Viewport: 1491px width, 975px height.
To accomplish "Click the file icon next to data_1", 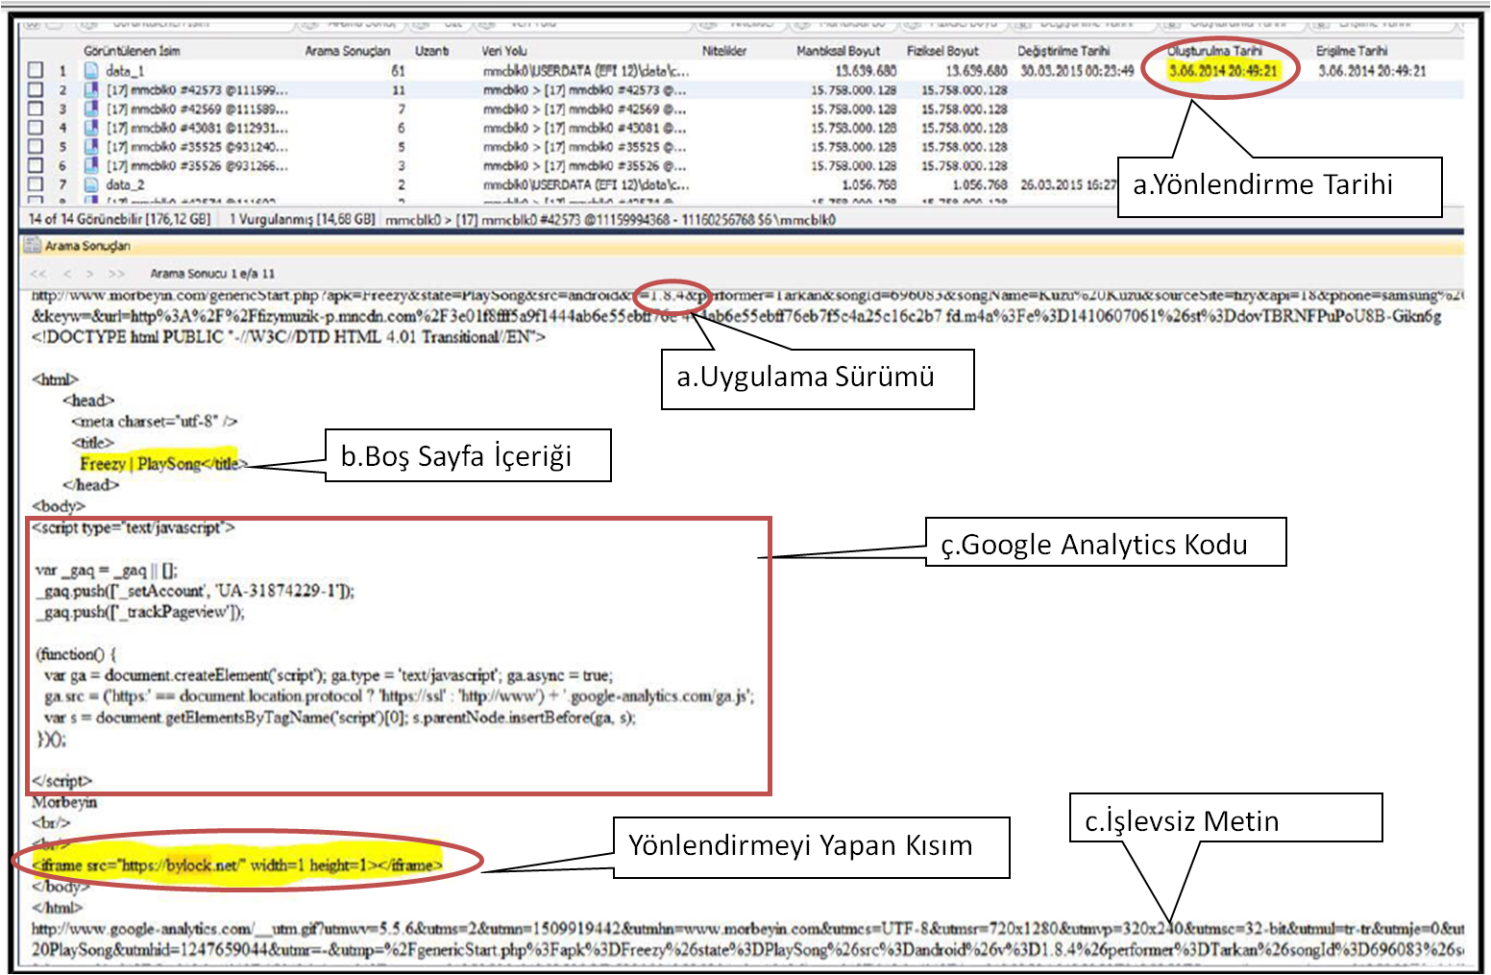I will (91, 71).
